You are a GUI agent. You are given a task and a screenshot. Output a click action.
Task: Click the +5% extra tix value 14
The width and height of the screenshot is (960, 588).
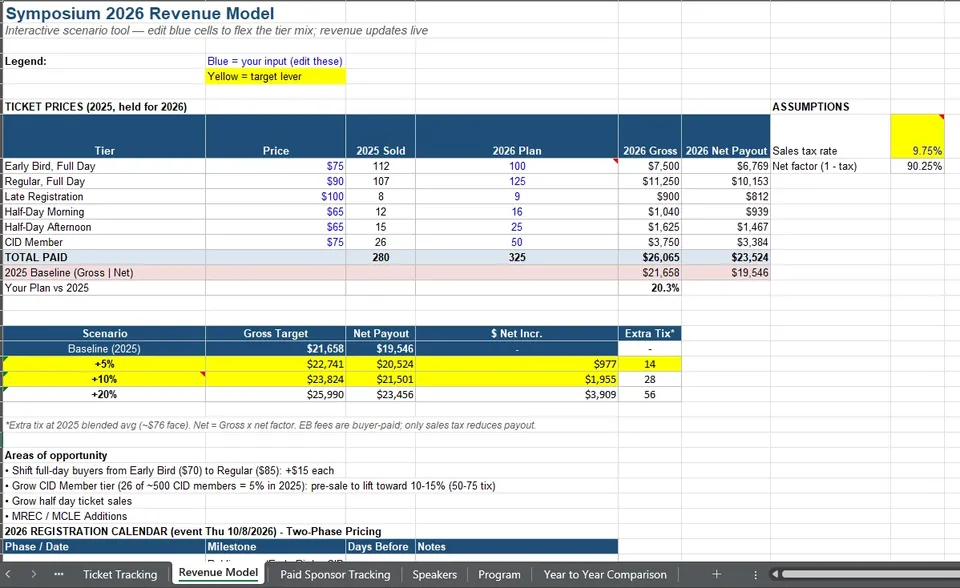(650, 364)
